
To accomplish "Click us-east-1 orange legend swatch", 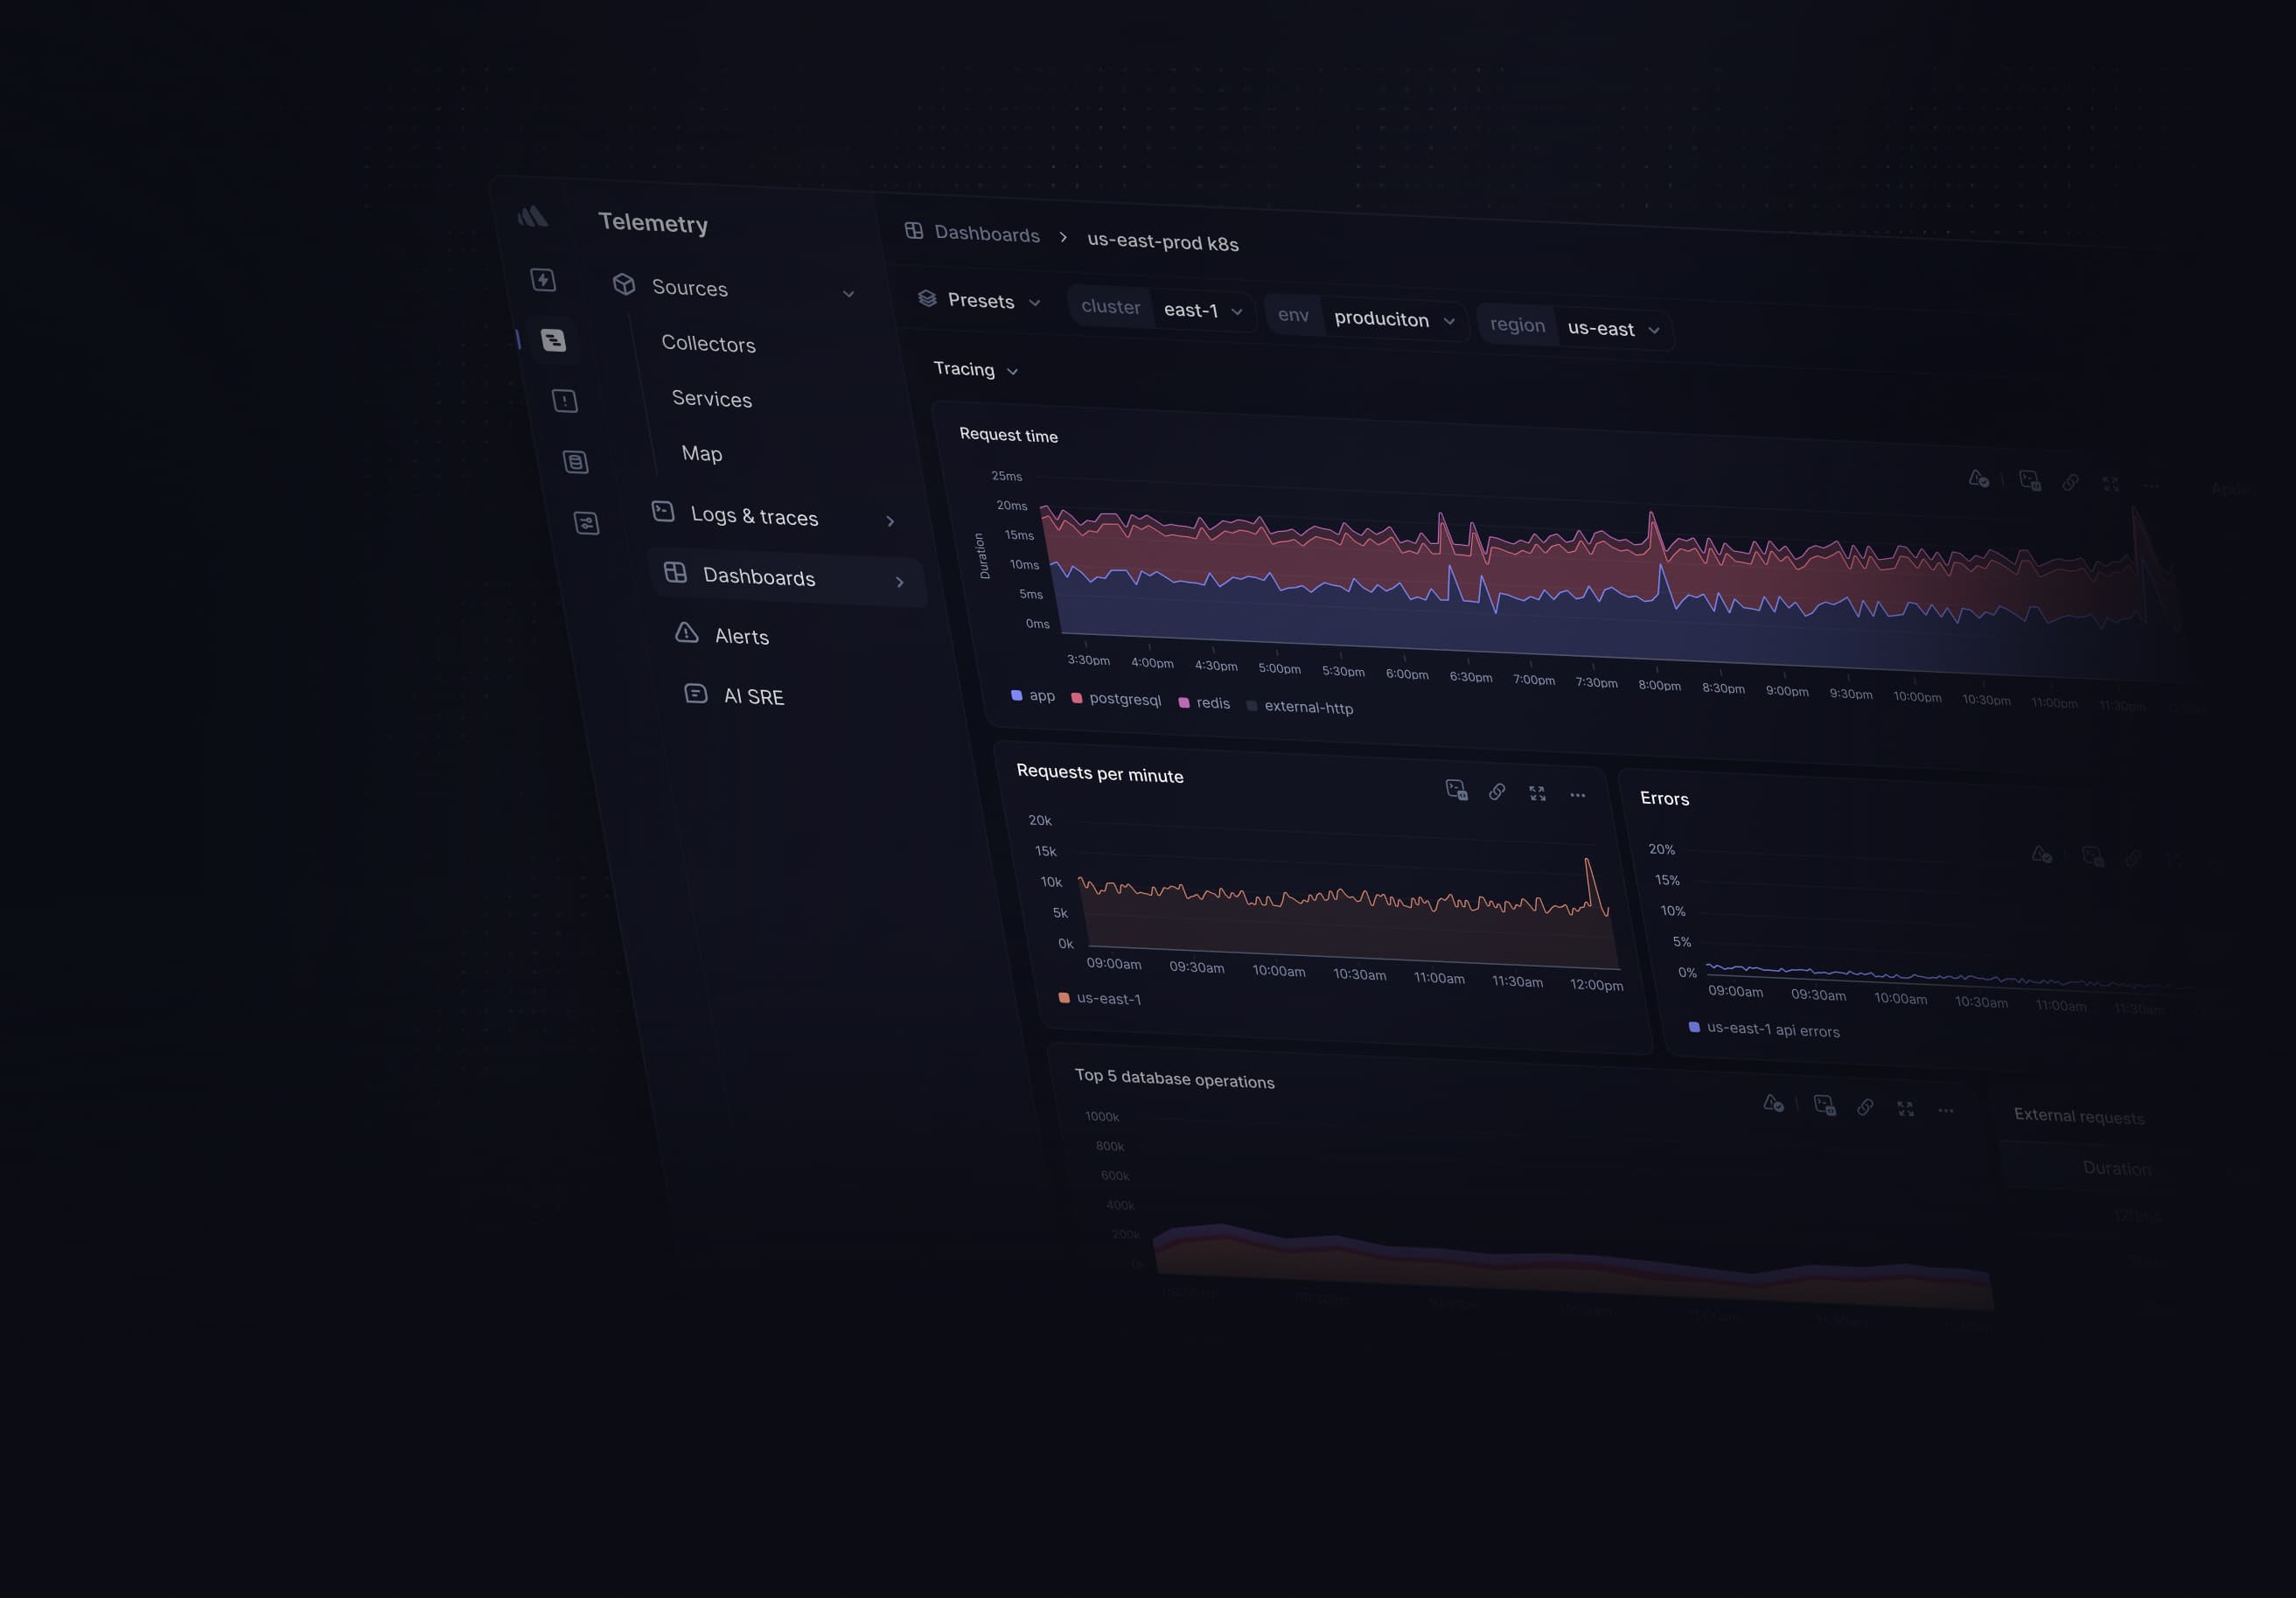I will coord(1064,998).
